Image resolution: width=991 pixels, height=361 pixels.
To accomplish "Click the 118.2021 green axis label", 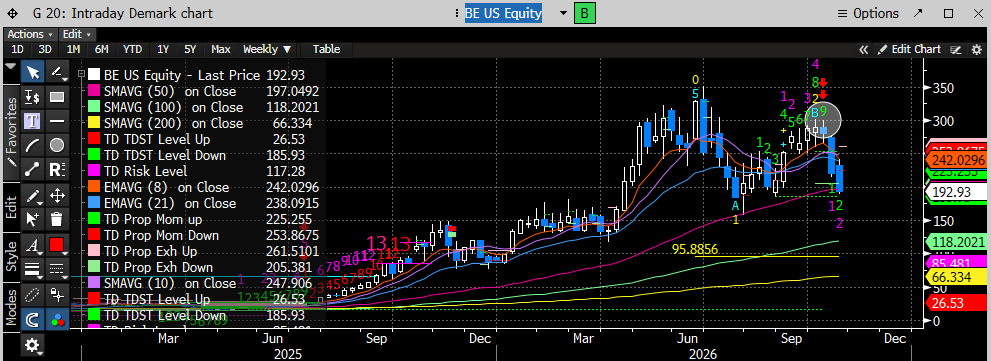I will (x=958, y=242).
